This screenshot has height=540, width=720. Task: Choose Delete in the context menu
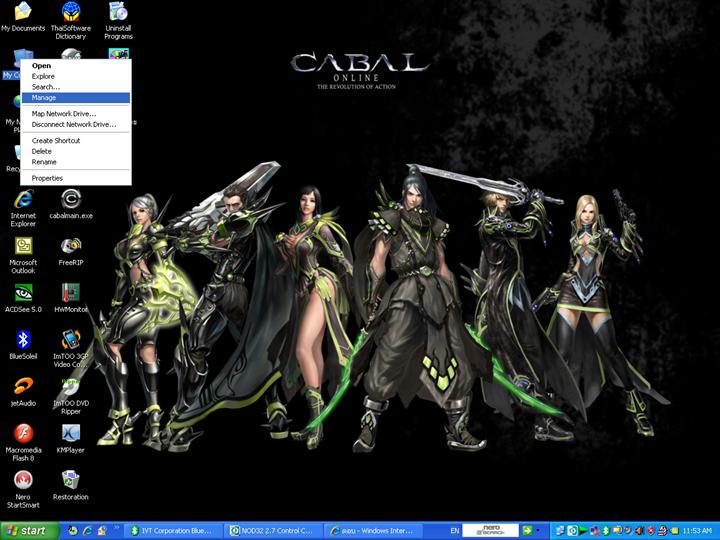coord(76,151)
